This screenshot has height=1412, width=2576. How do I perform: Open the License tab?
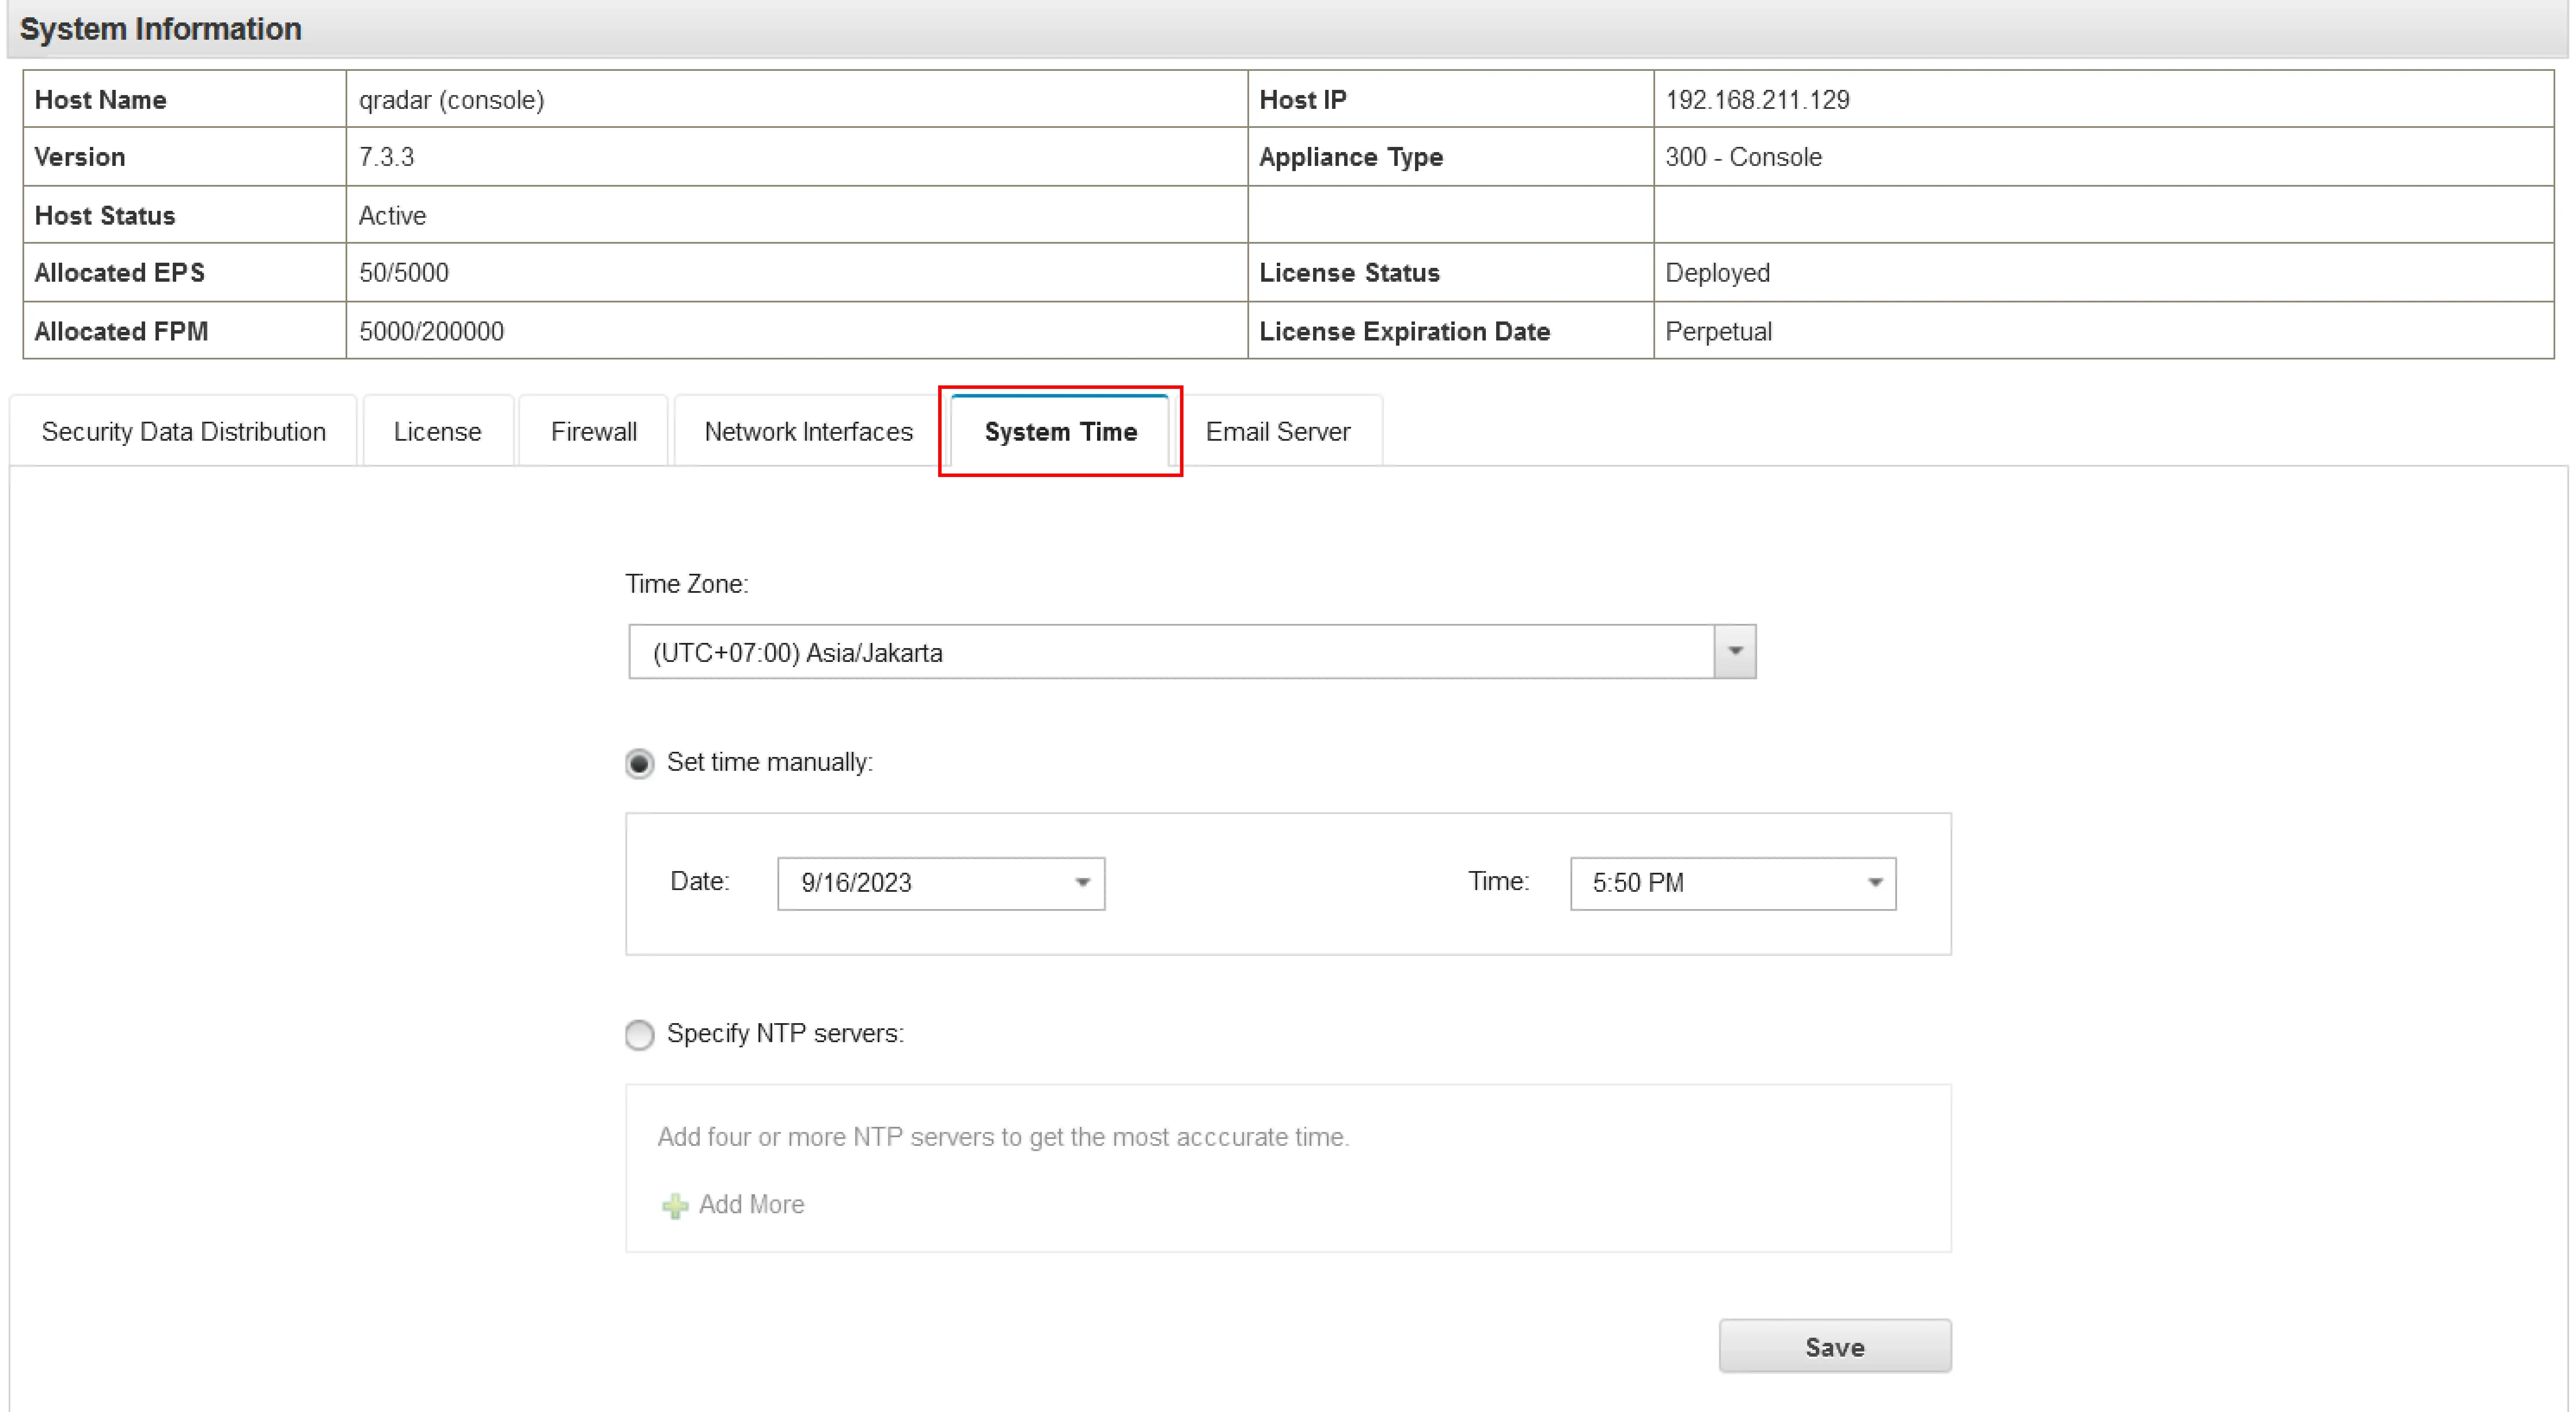437,432
